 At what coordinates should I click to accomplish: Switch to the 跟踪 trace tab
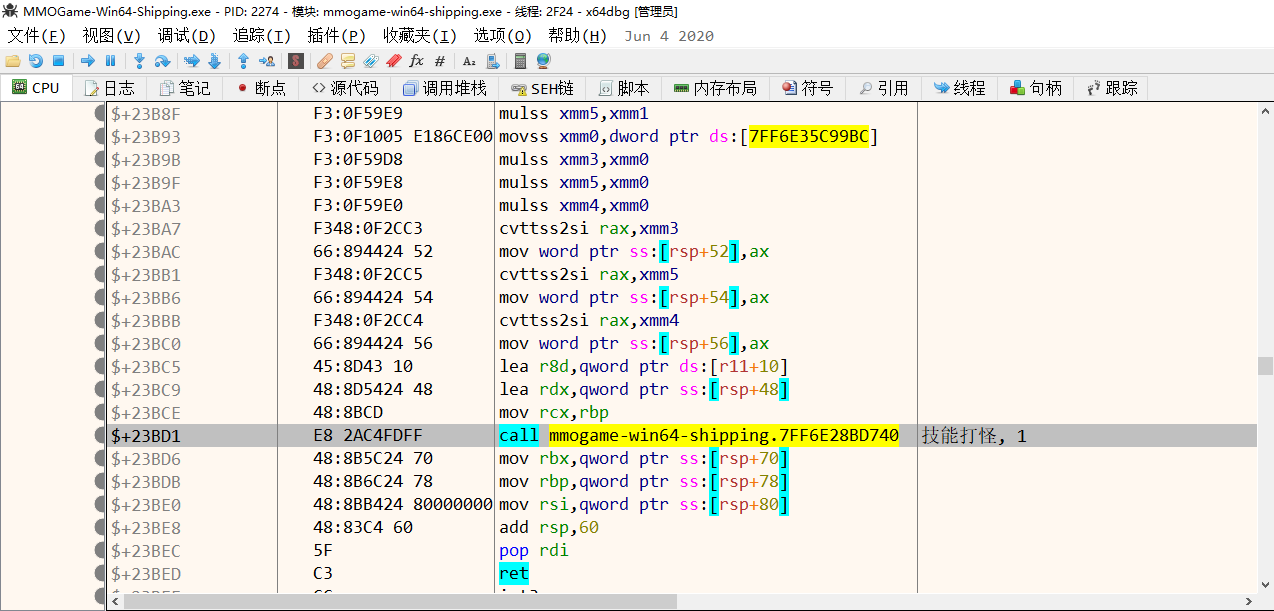[x=1112, y=88]
